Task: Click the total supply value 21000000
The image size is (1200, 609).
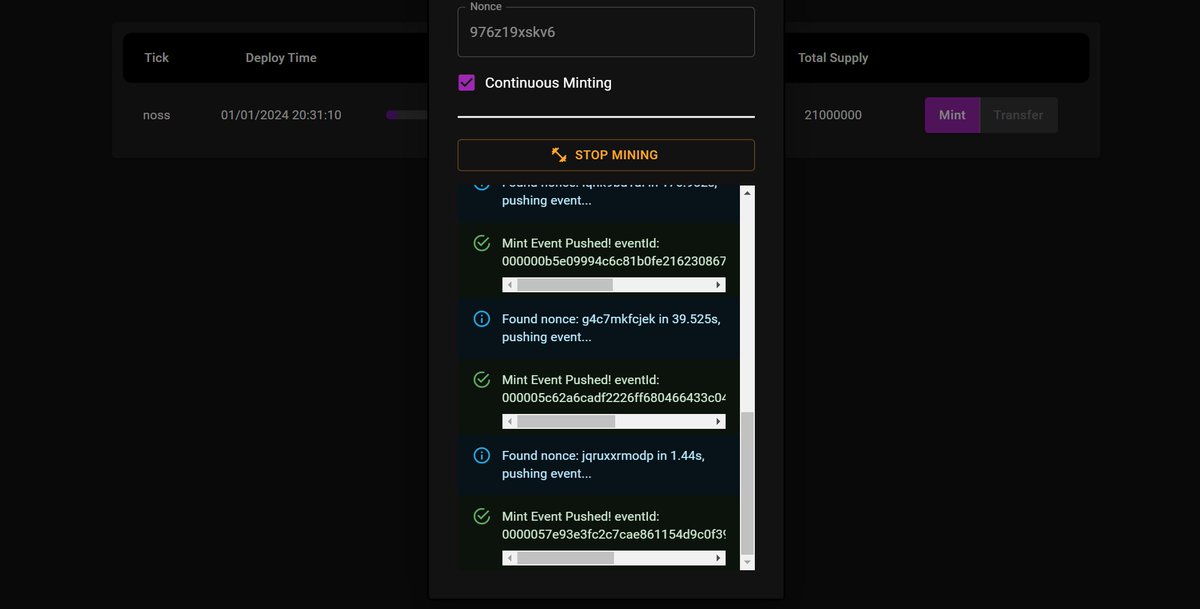Action: tap(833, 115)
